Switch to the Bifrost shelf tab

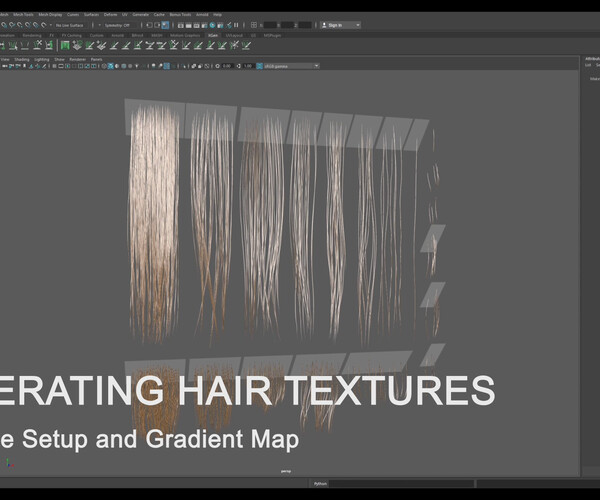[x=137, y=35]
